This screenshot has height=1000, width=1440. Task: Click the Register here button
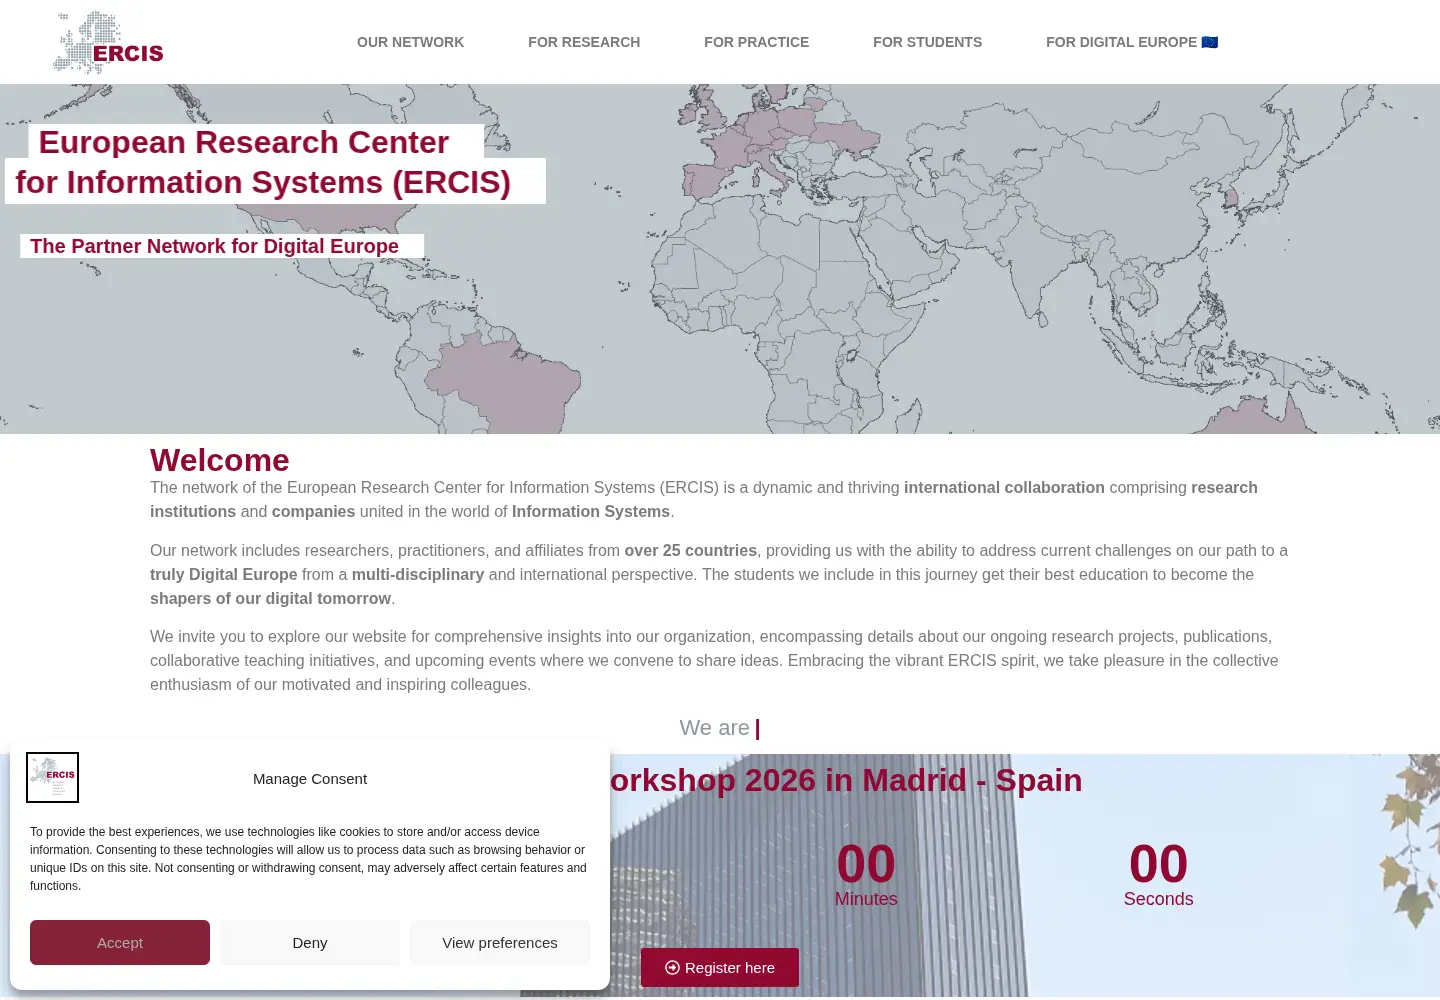coord(720,967)
